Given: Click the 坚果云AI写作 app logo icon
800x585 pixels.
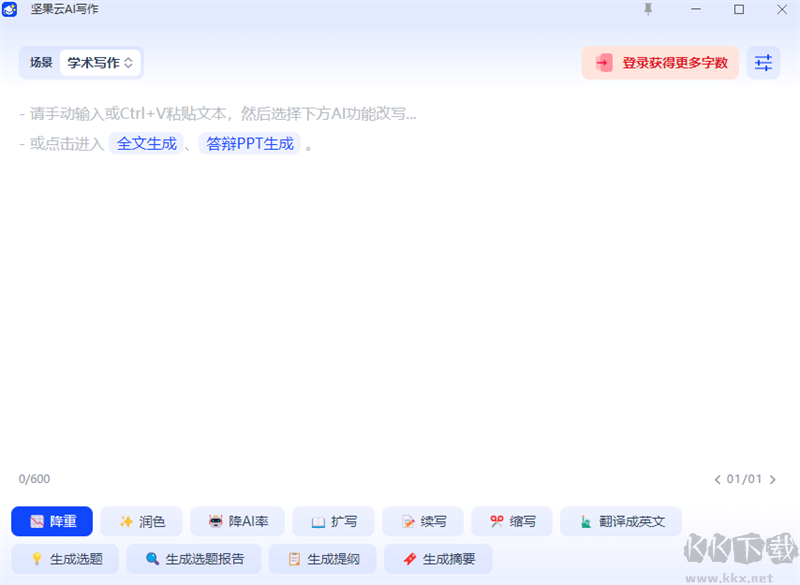Looking at the screenshot, I should point(9,9).
